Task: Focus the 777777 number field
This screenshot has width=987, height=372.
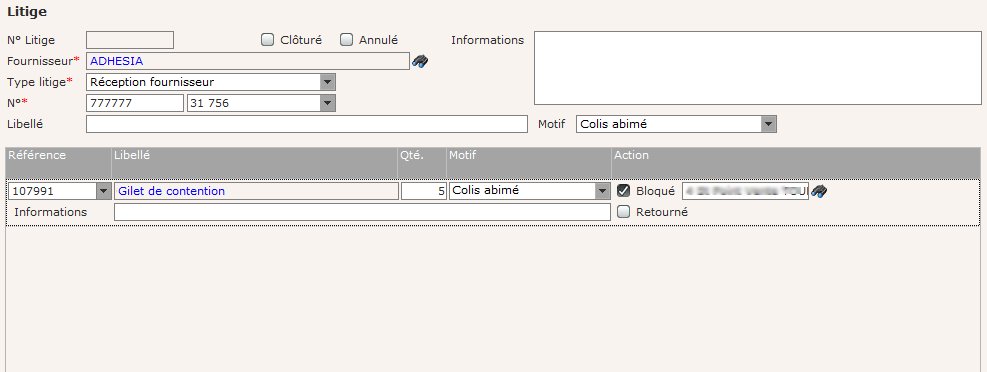Action: click(135, 103)
